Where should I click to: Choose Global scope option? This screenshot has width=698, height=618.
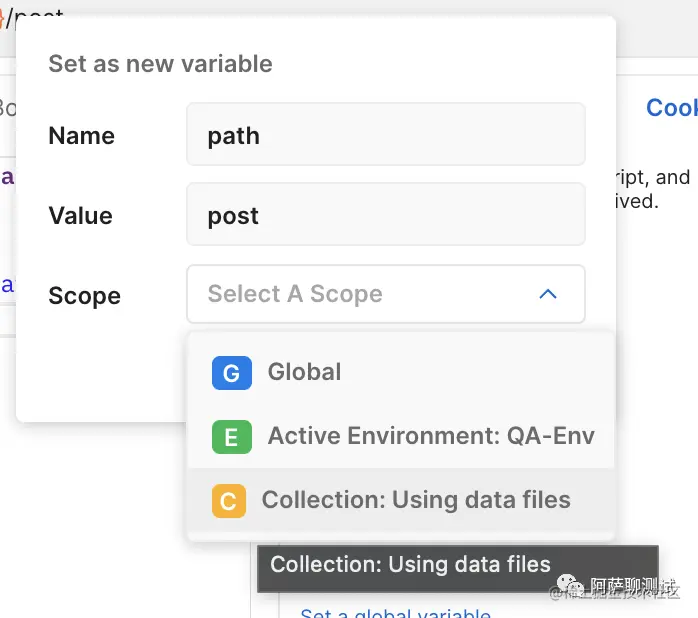(401, 372)
